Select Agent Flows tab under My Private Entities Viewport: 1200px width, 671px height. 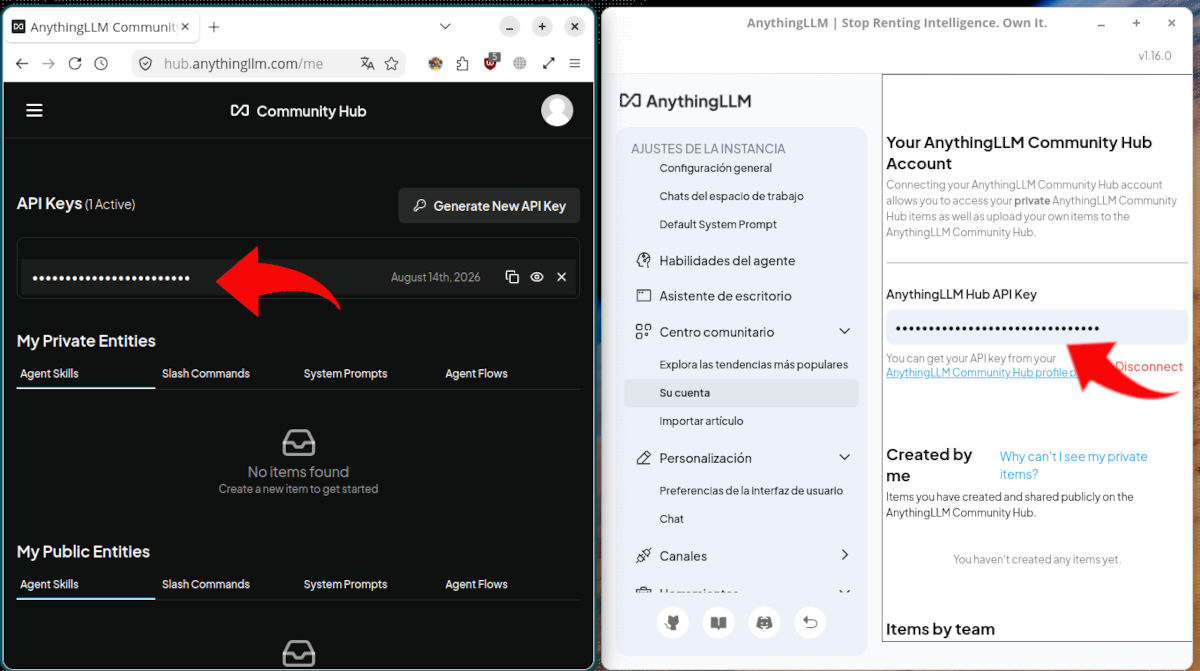[476, 374]
